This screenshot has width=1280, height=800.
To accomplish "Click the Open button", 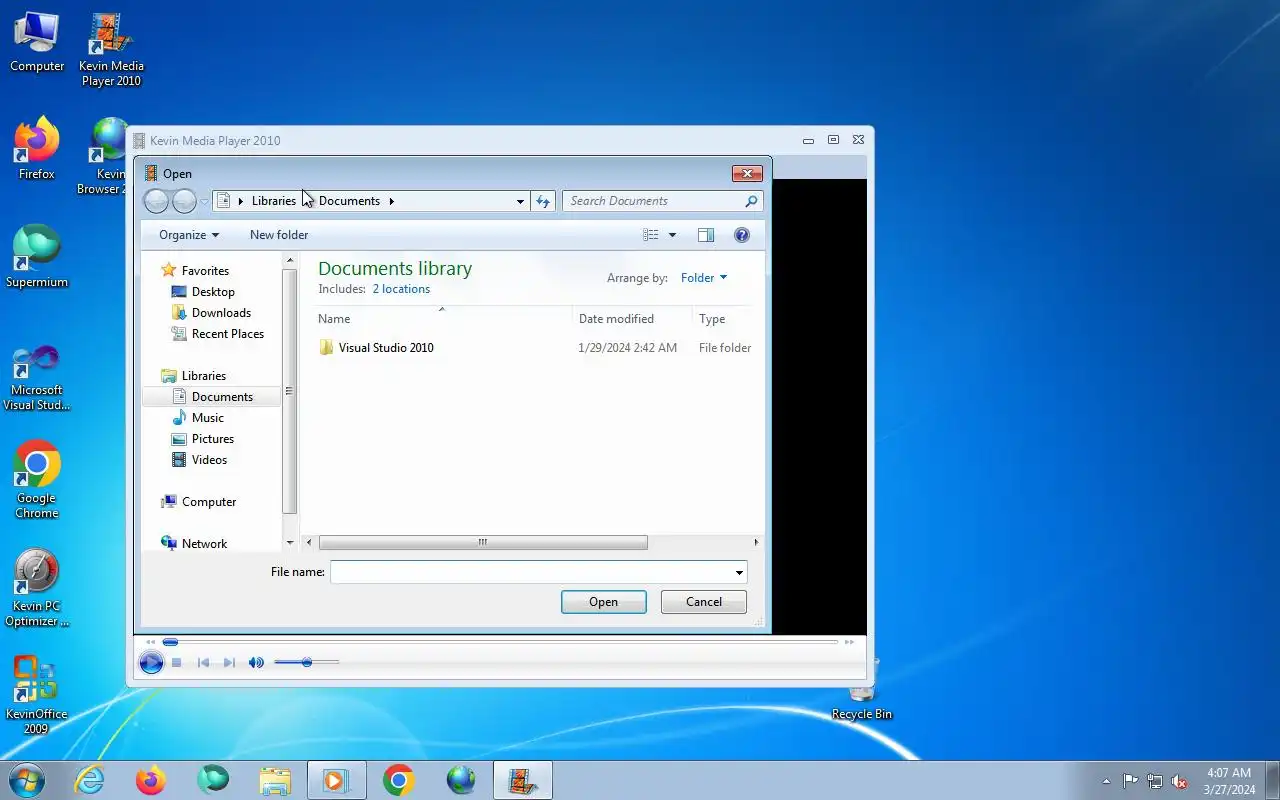I will coord(604,602).
